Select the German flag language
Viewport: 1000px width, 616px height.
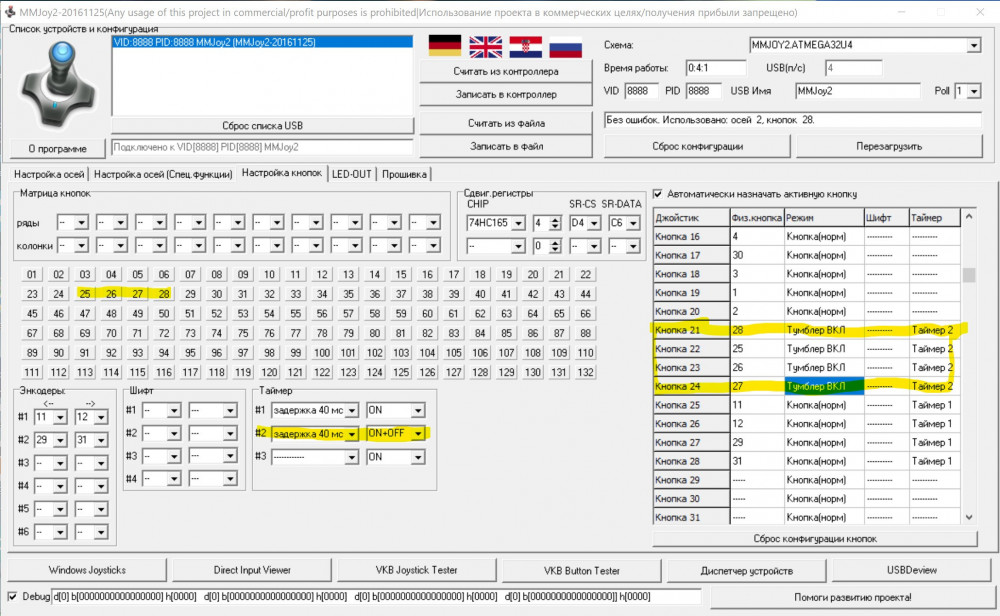click(443, 46)
